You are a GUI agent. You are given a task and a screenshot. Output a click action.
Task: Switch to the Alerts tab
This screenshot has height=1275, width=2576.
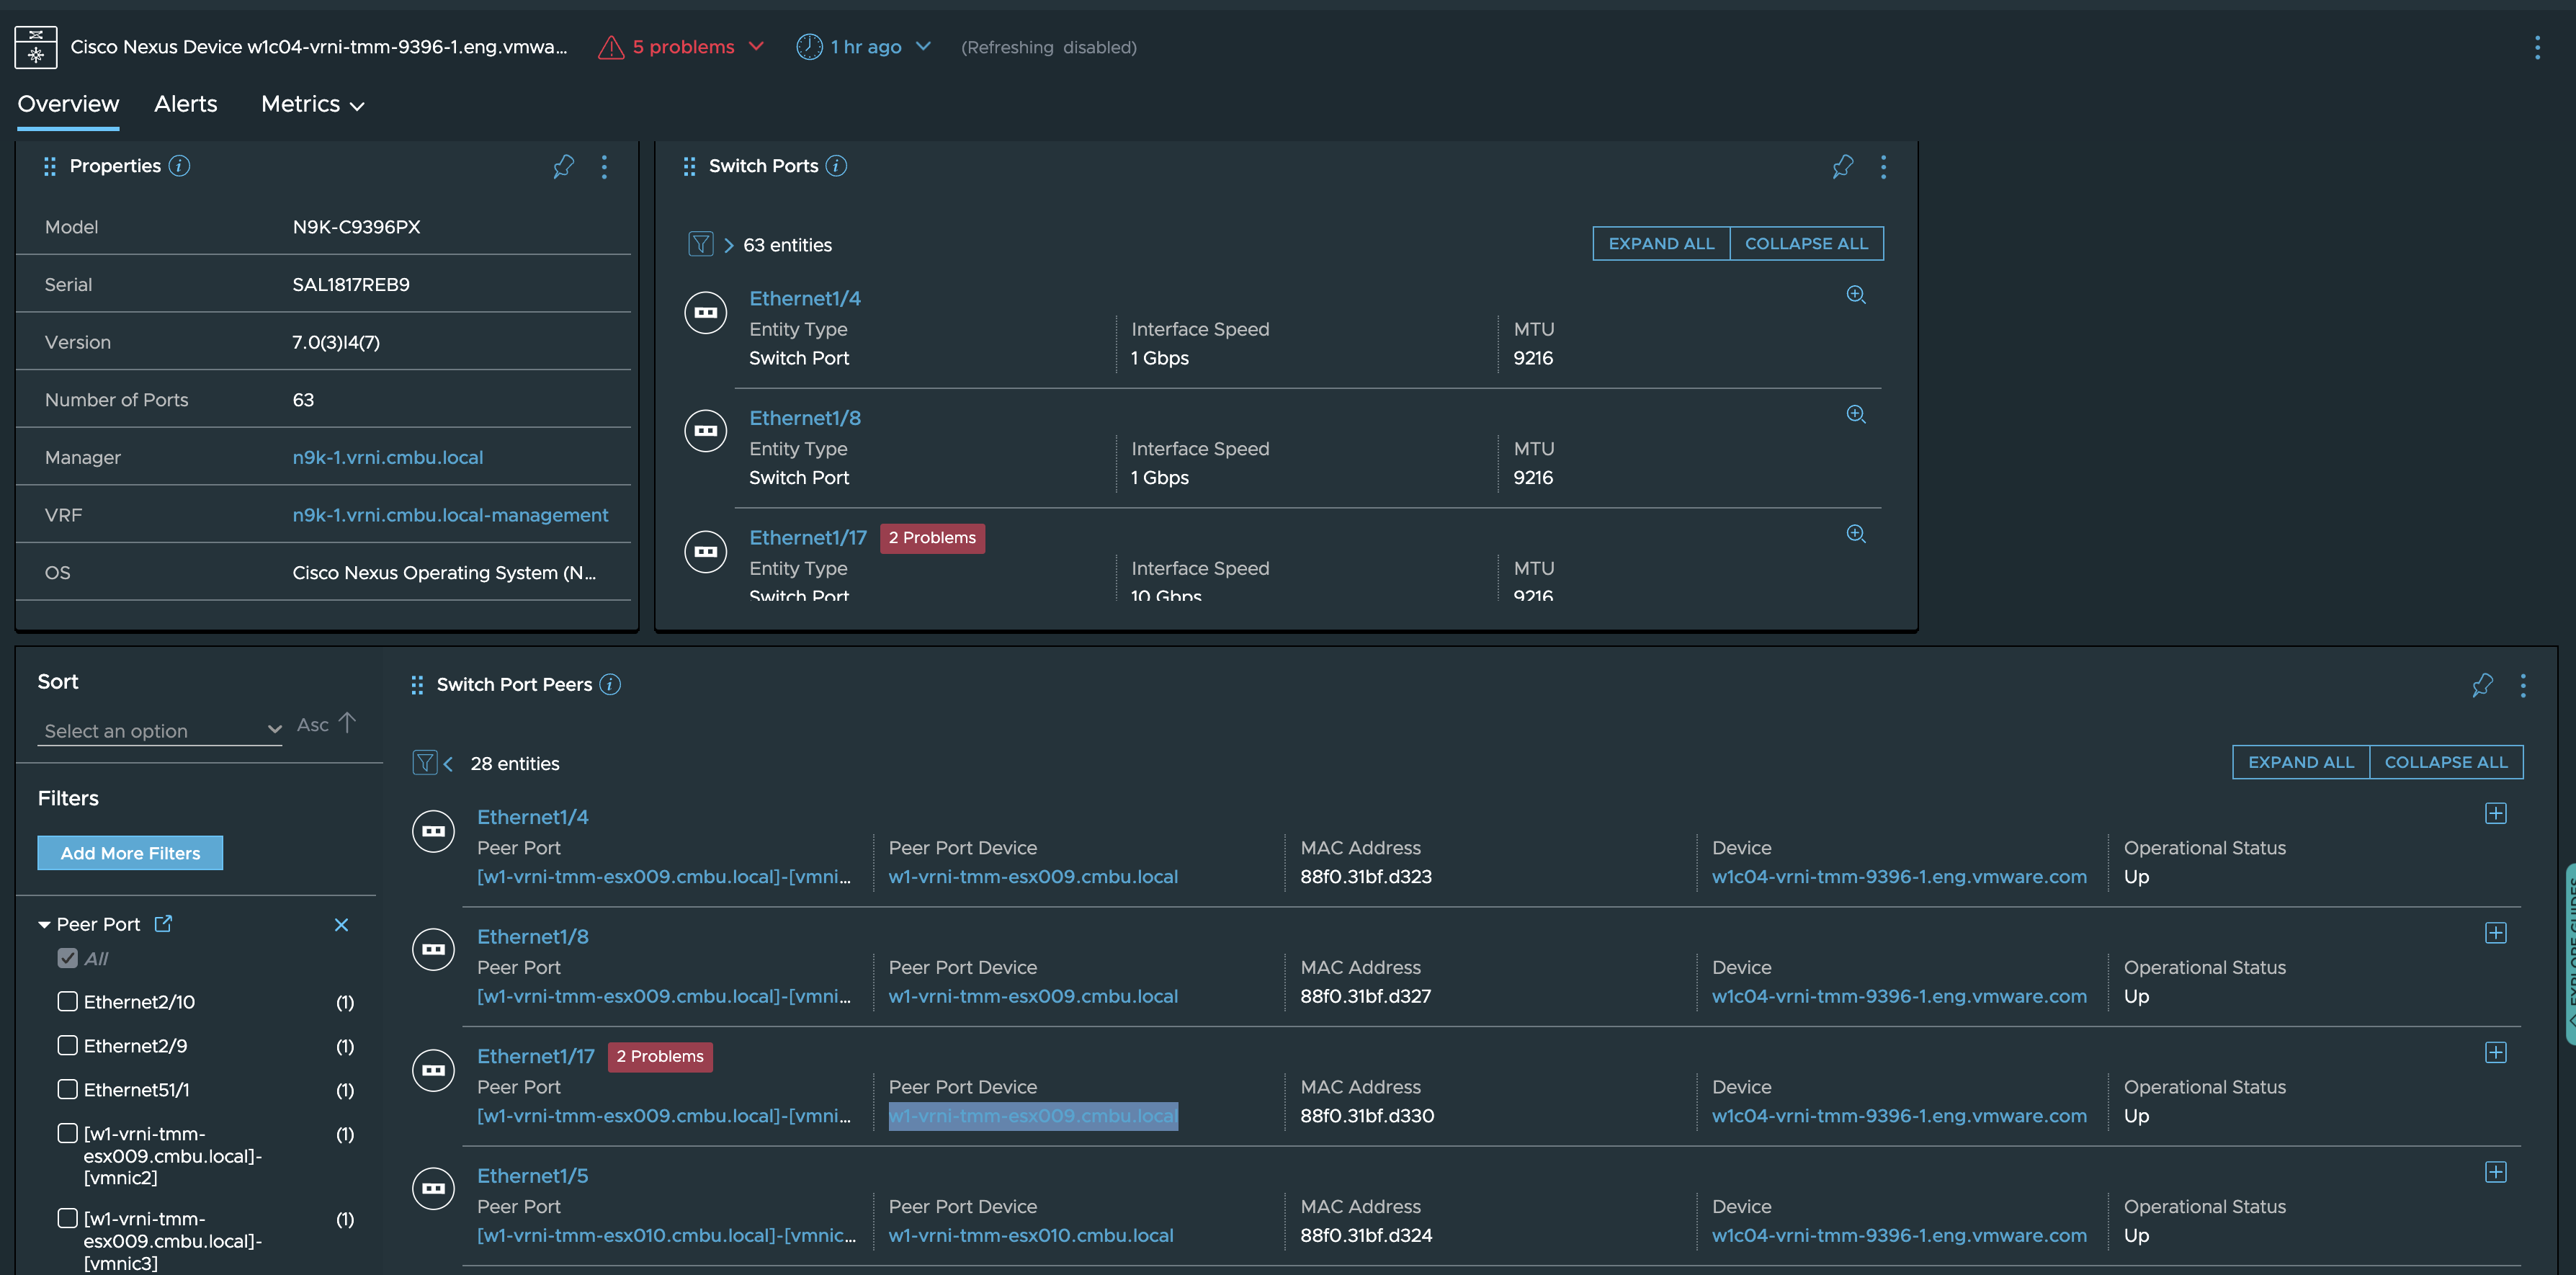click(x=186, y=104)
